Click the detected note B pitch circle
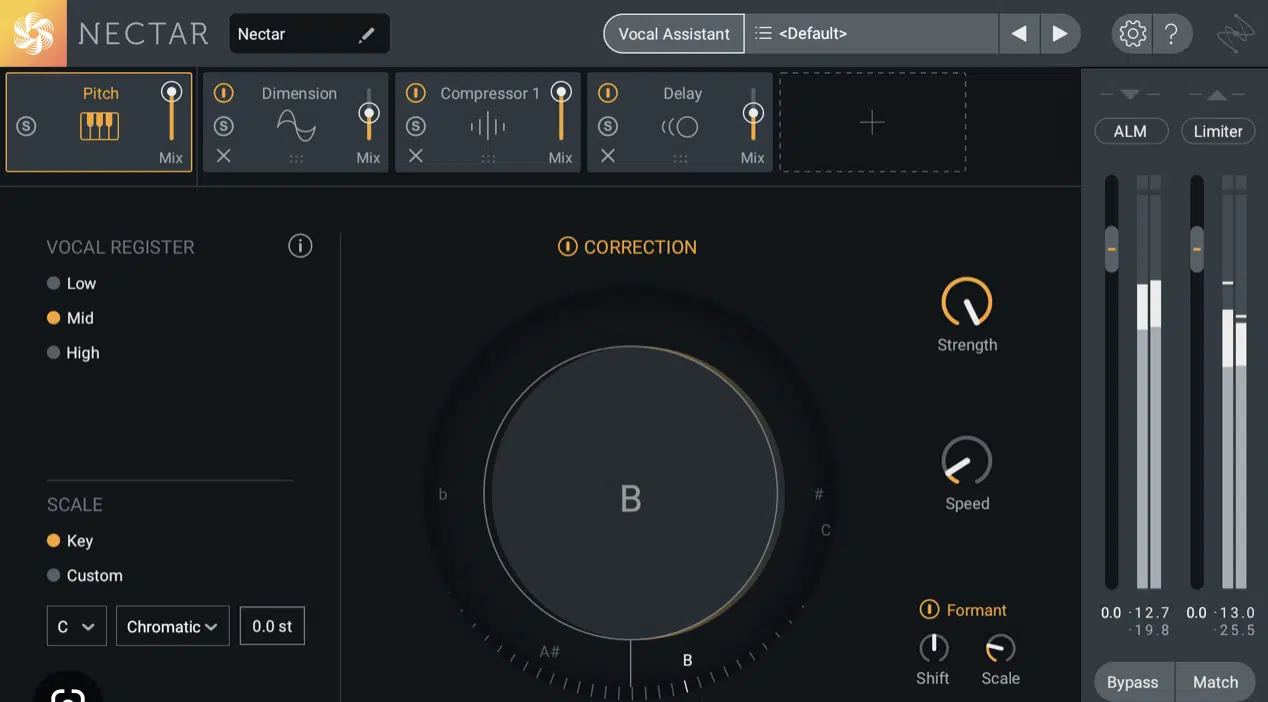Viewport: 1268px width, 702px height. (630, 494)
